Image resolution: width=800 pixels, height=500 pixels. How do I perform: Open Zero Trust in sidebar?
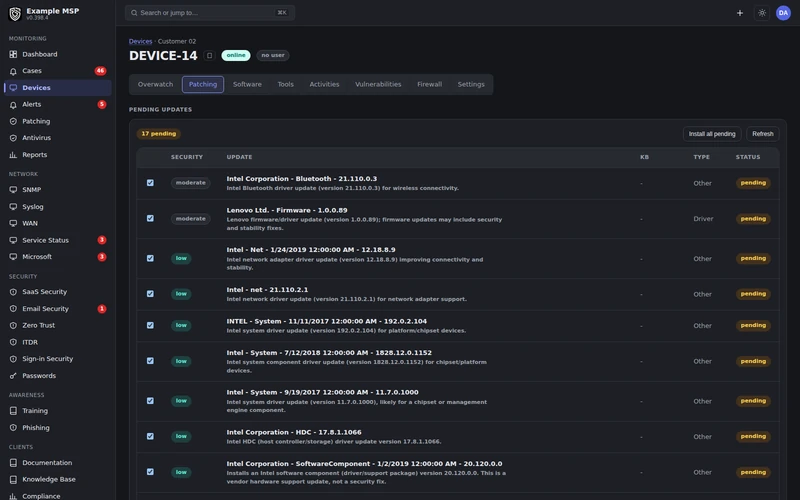coord(57,325)
